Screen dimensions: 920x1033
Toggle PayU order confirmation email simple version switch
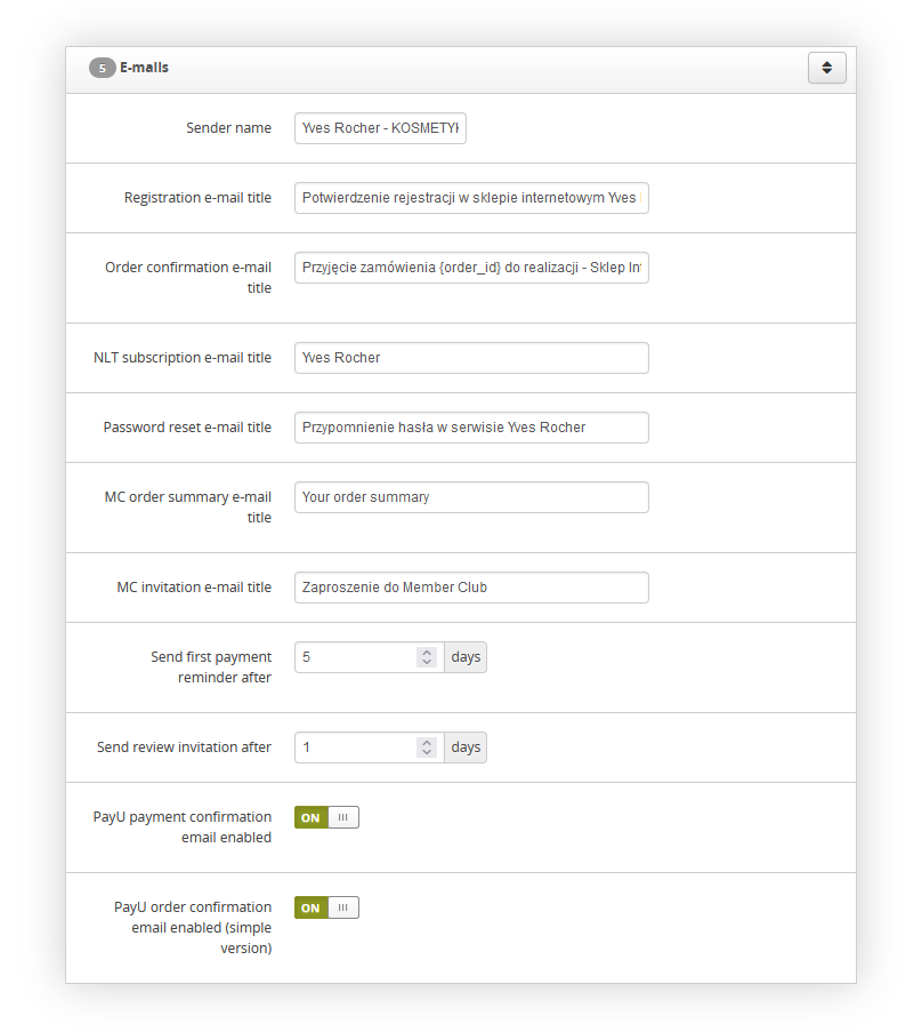[327, 908]
